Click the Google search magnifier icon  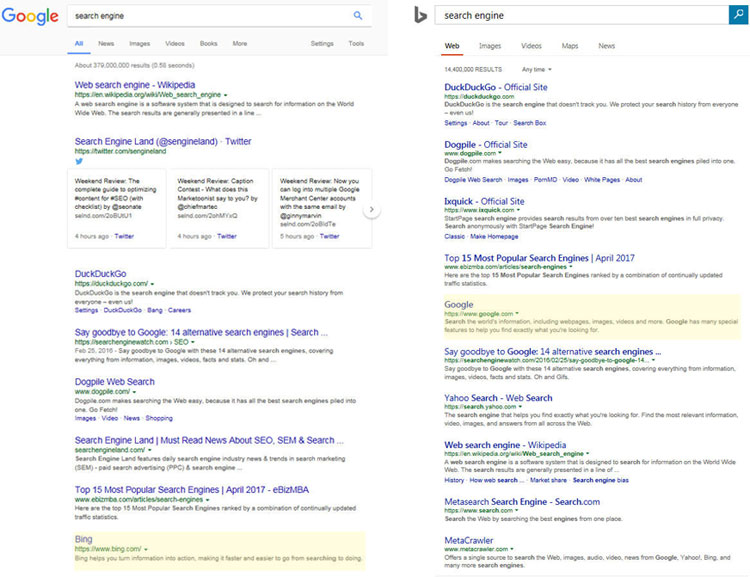358,15
